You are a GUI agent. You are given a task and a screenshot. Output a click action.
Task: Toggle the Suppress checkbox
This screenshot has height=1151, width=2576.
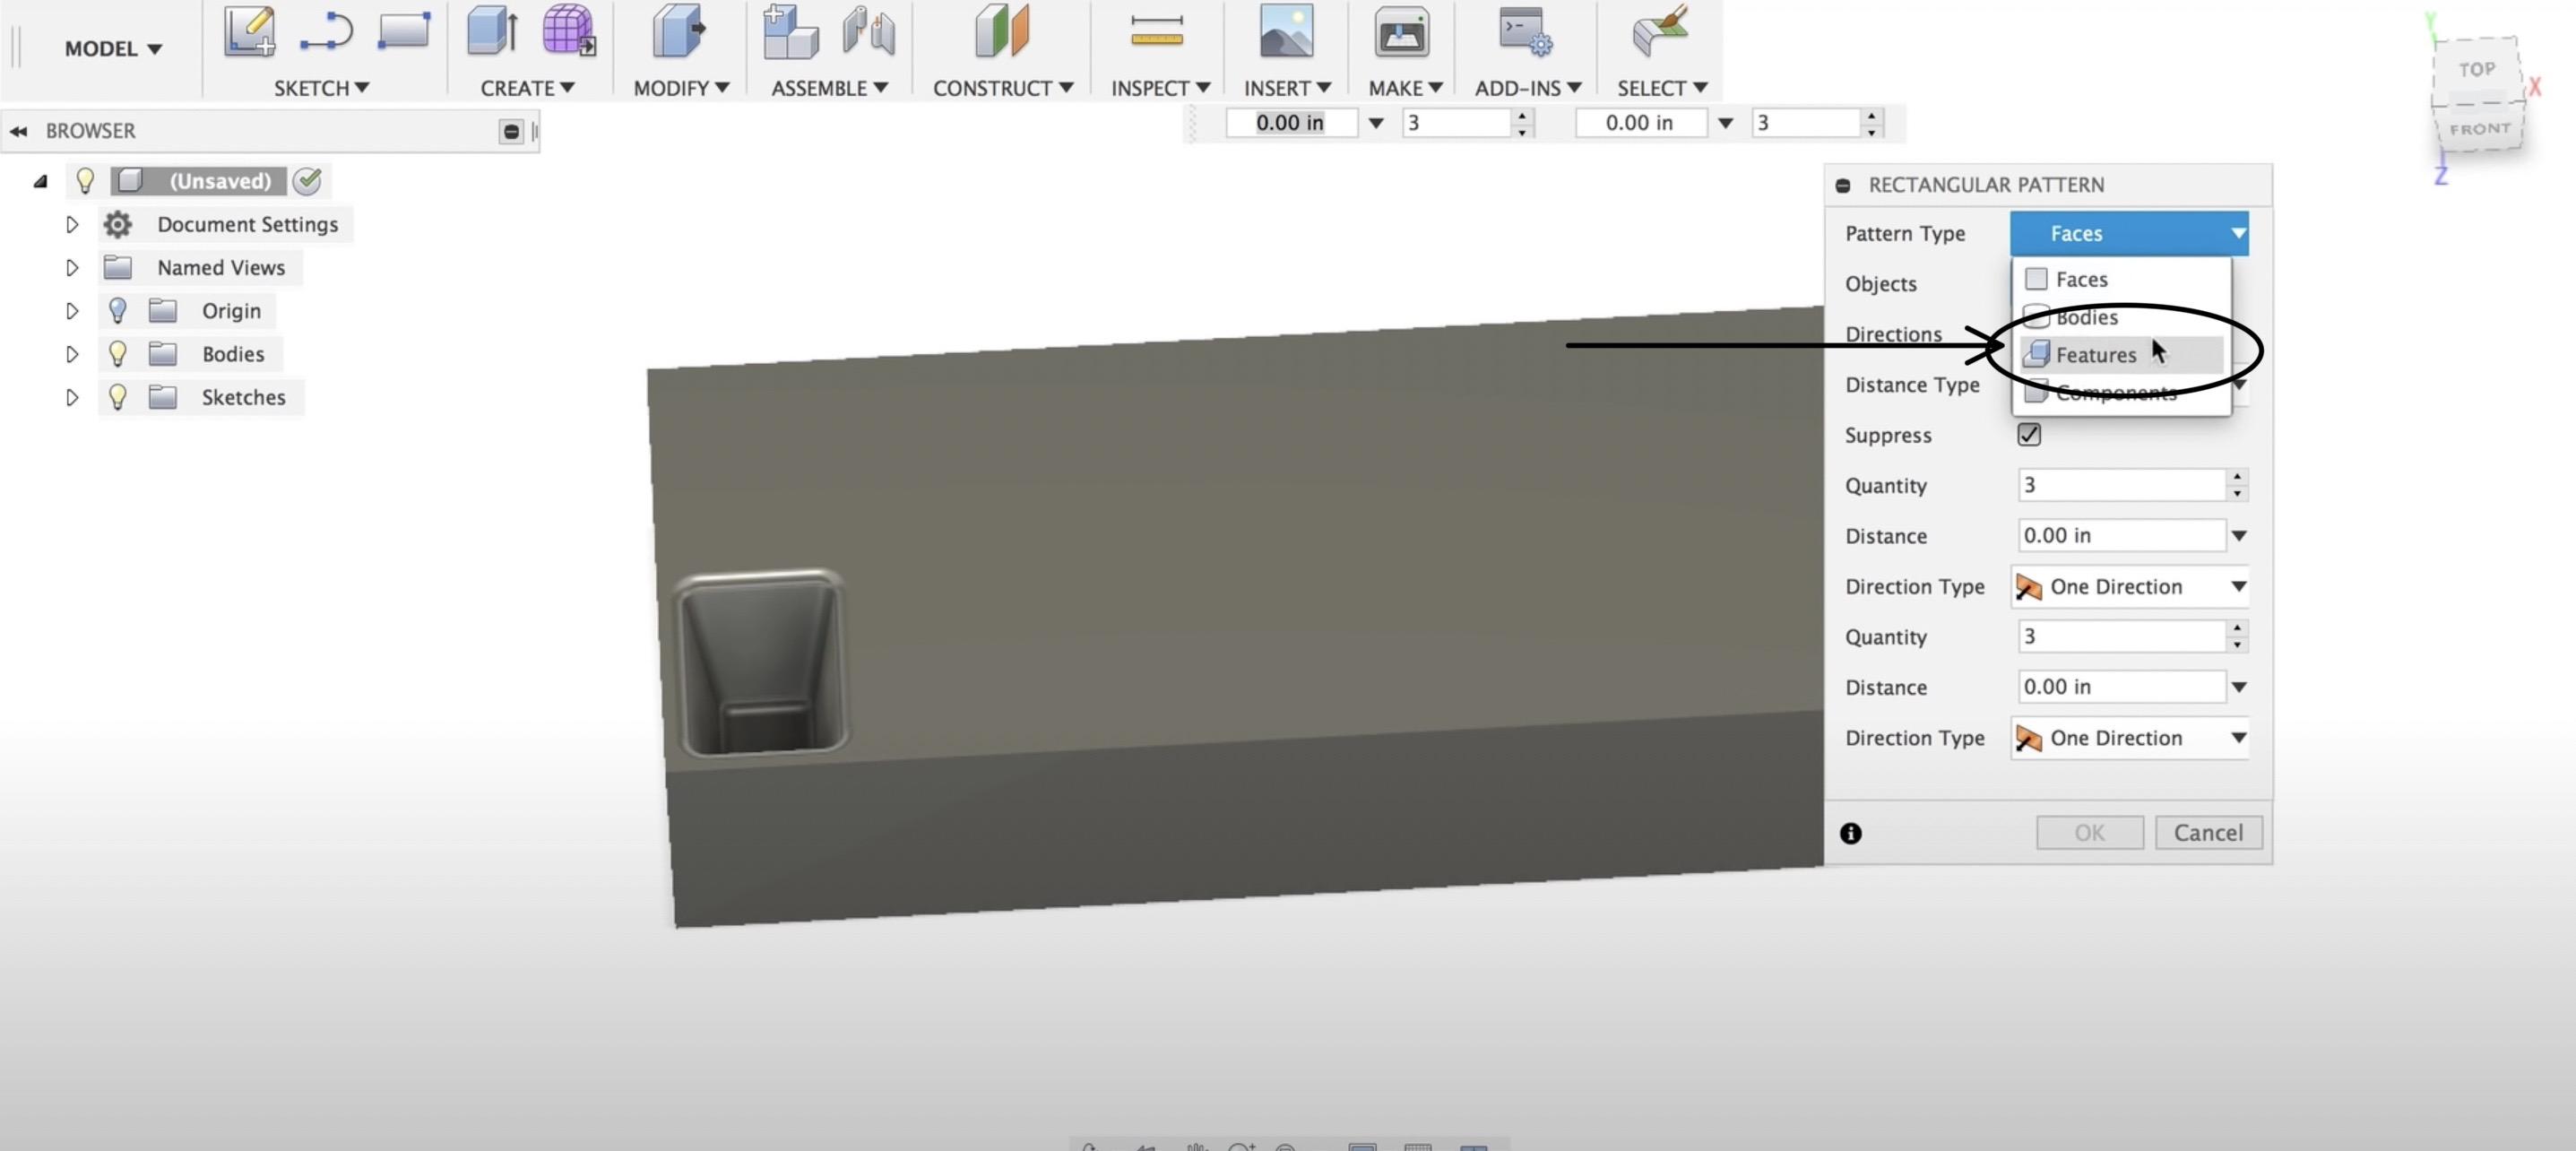pyautogui.click(x=2029, y=434)
